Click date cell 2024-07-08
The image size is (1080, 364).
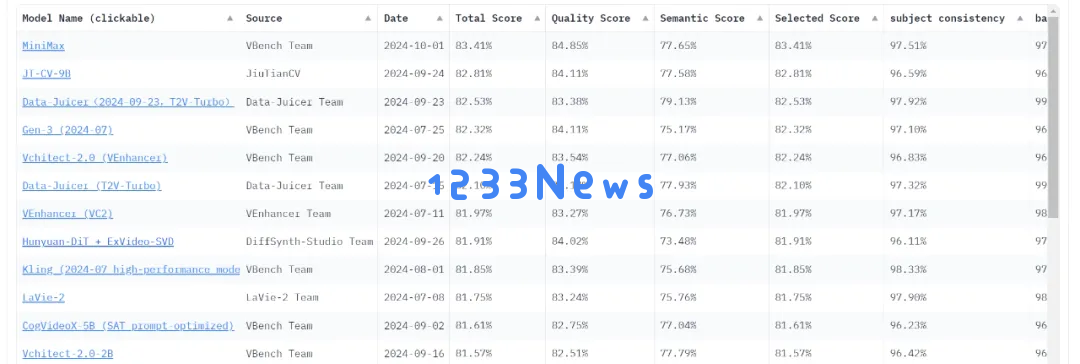pyautogui.click(x=414, y=297)
